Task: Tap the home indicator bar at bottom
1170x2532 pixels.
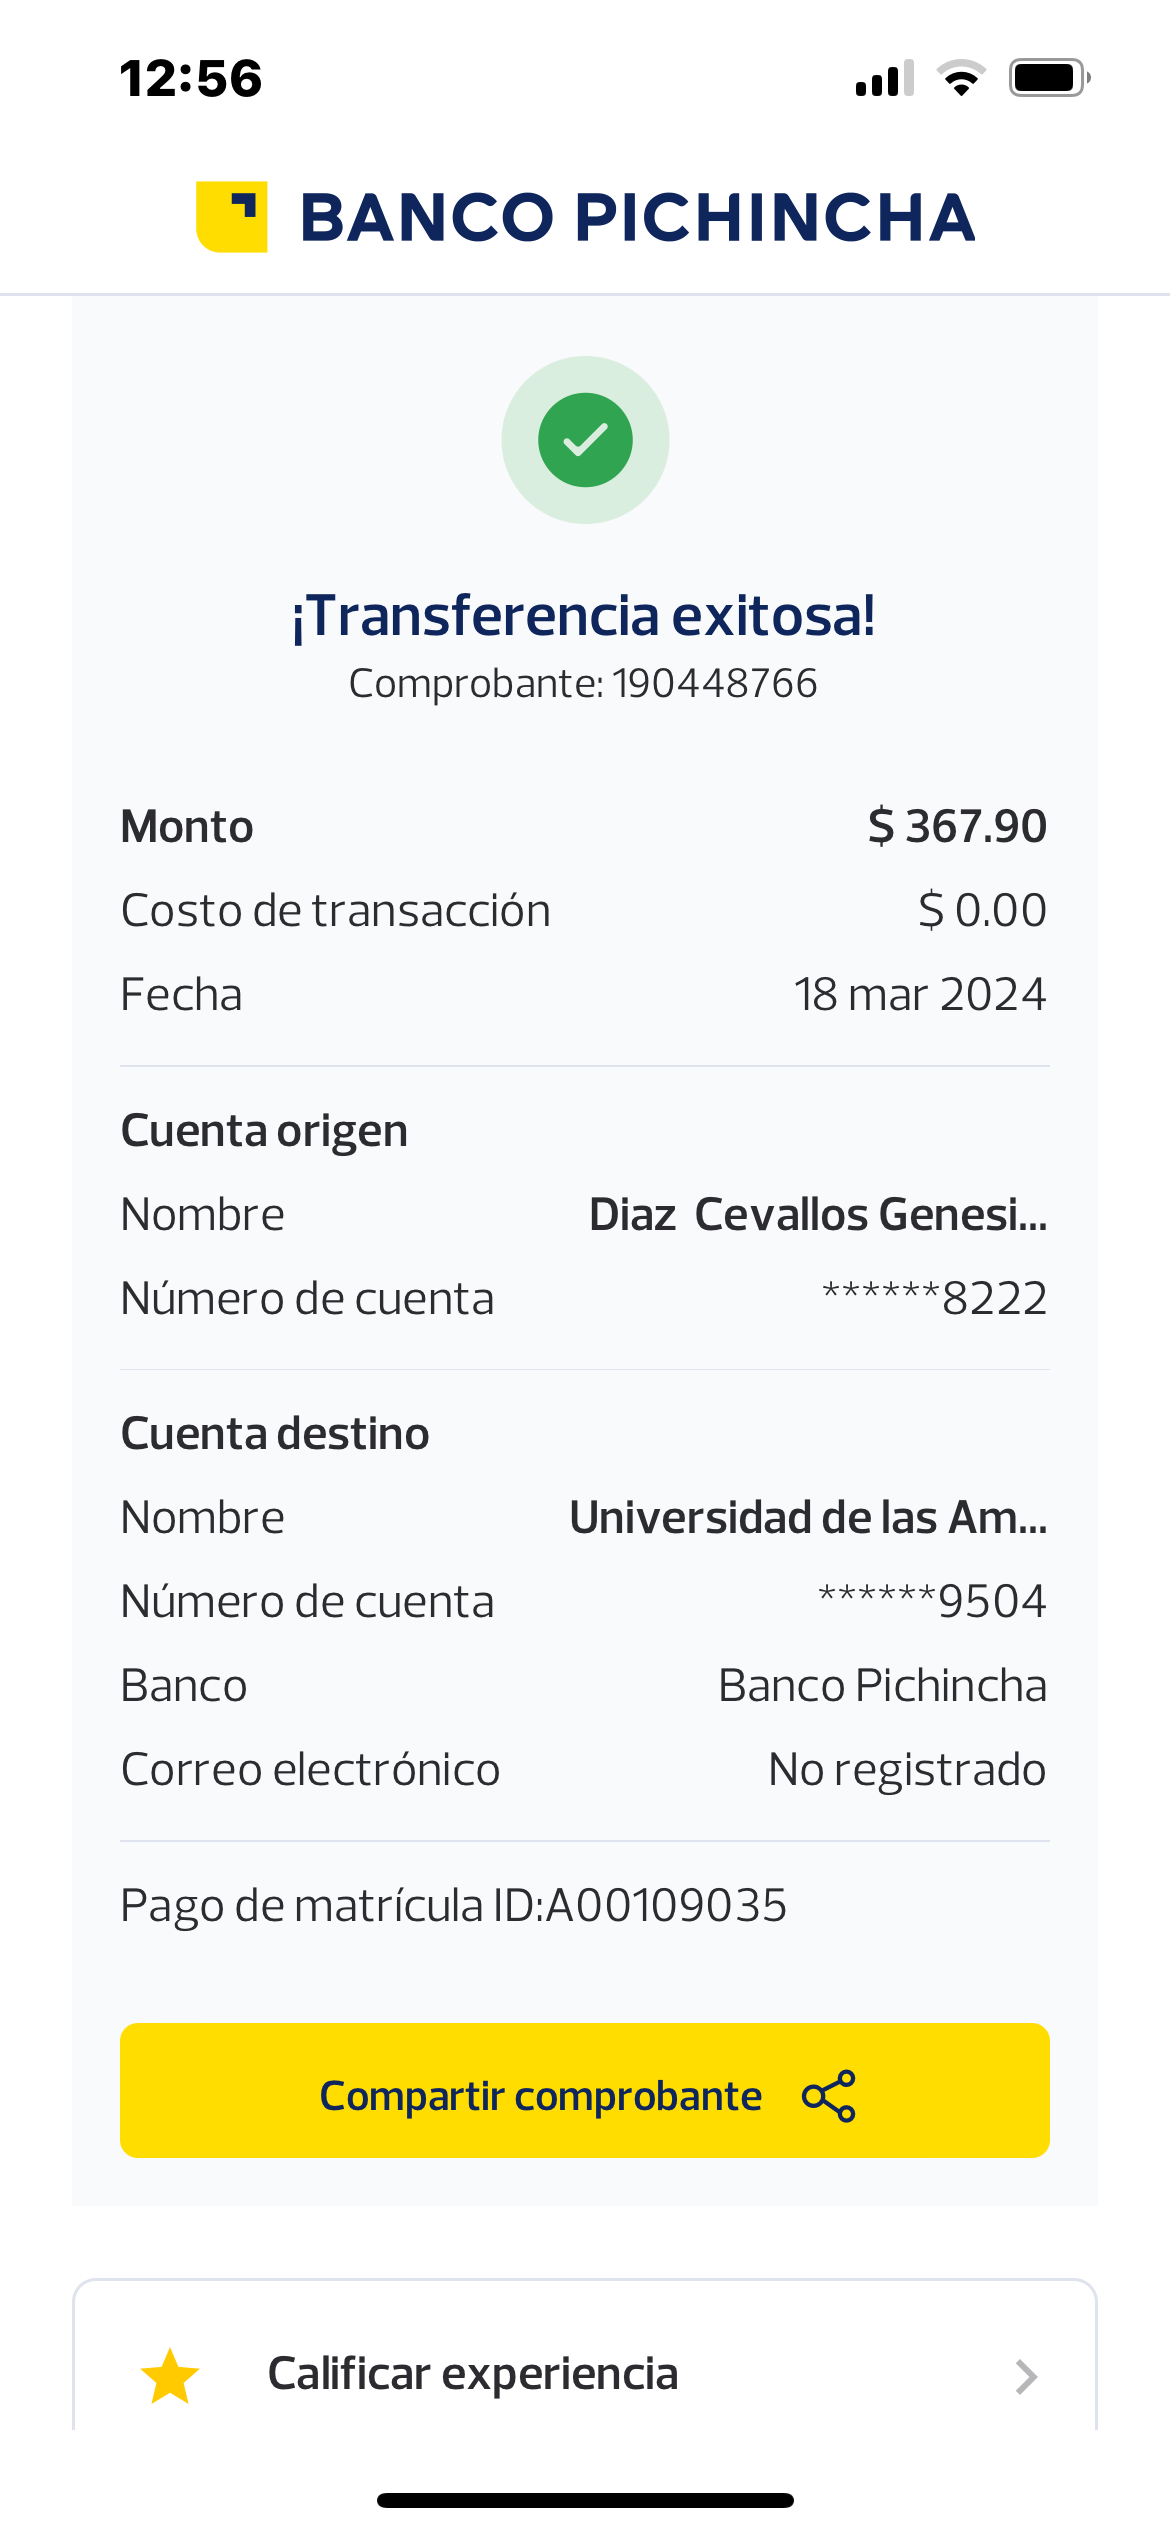Action: click(x=585, y=2500)
